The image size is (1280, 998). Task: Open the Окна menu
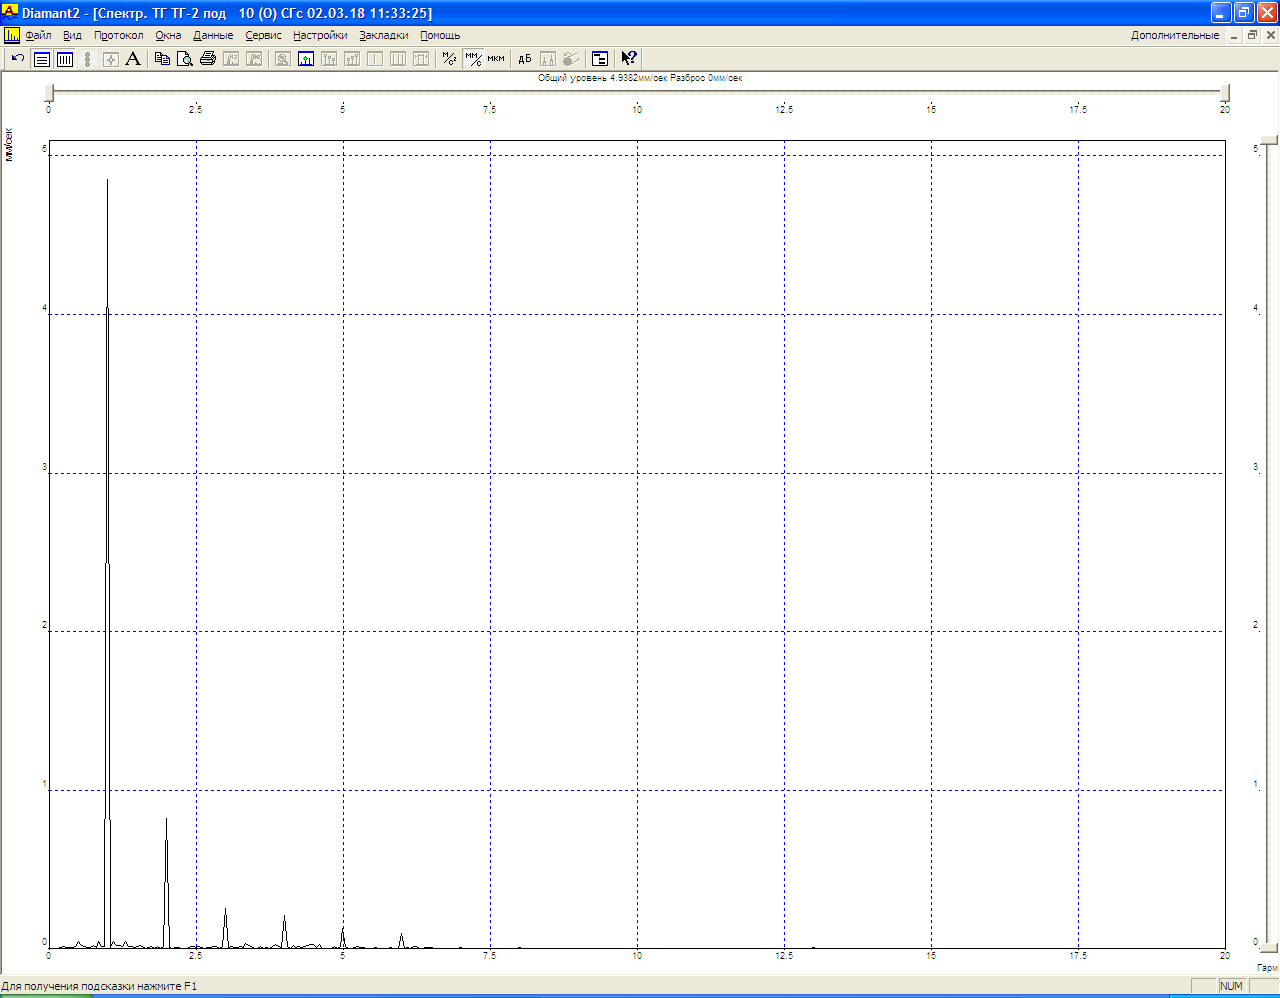[168, 35]
